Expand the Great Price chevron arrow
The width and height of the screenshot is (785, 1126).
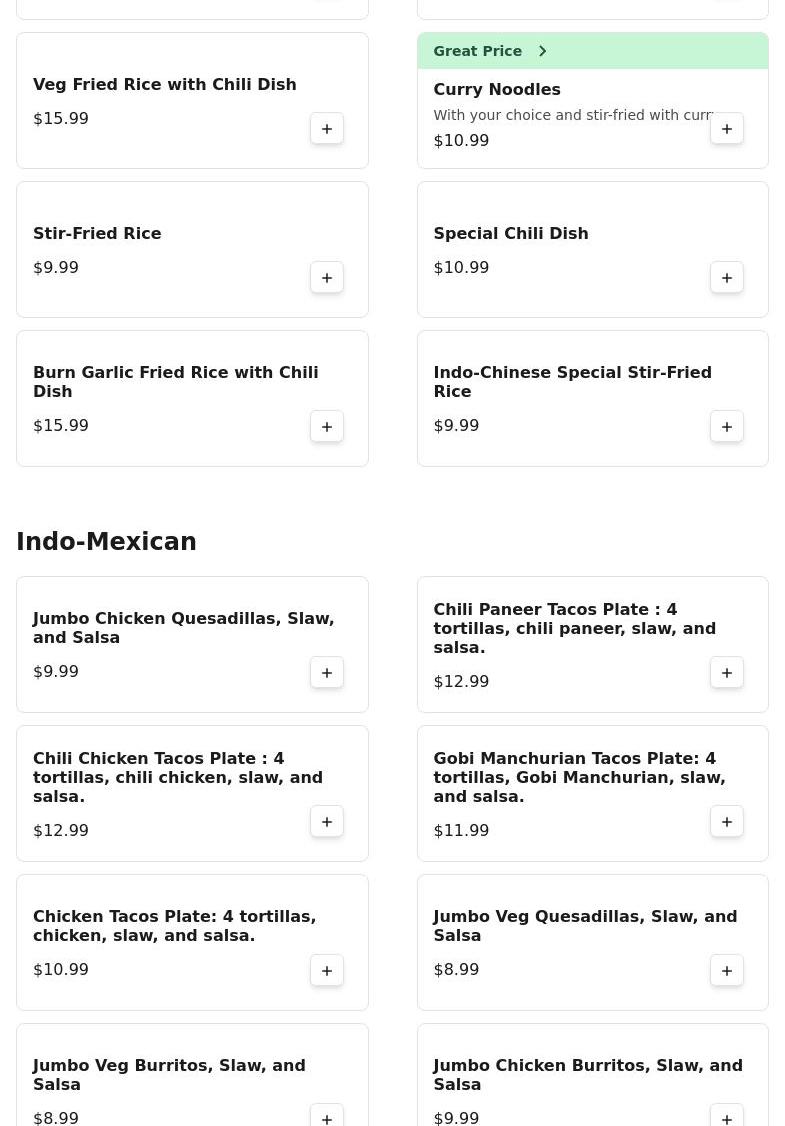[x=543, y=51]
